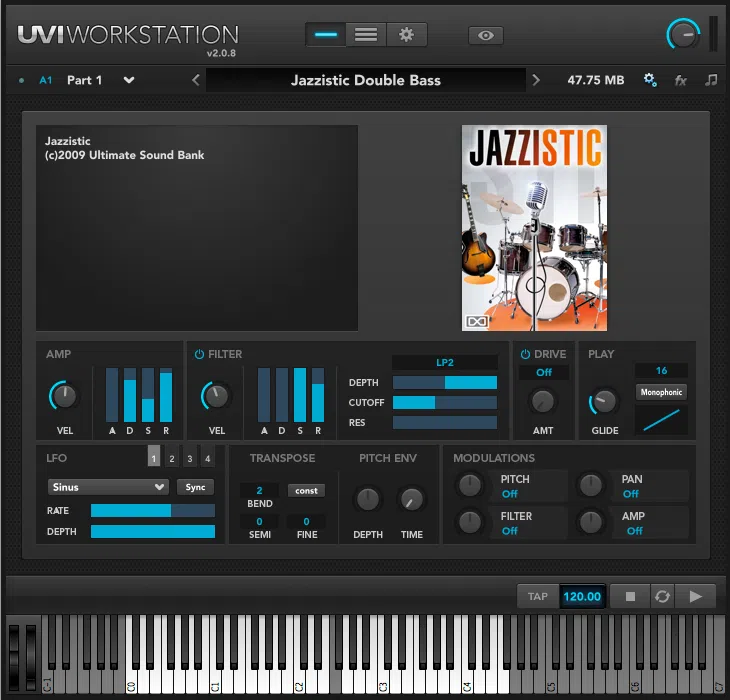Adjust the FILTER velocity knob
Viewport: 730px width, 700px height.
pos(216,396)
